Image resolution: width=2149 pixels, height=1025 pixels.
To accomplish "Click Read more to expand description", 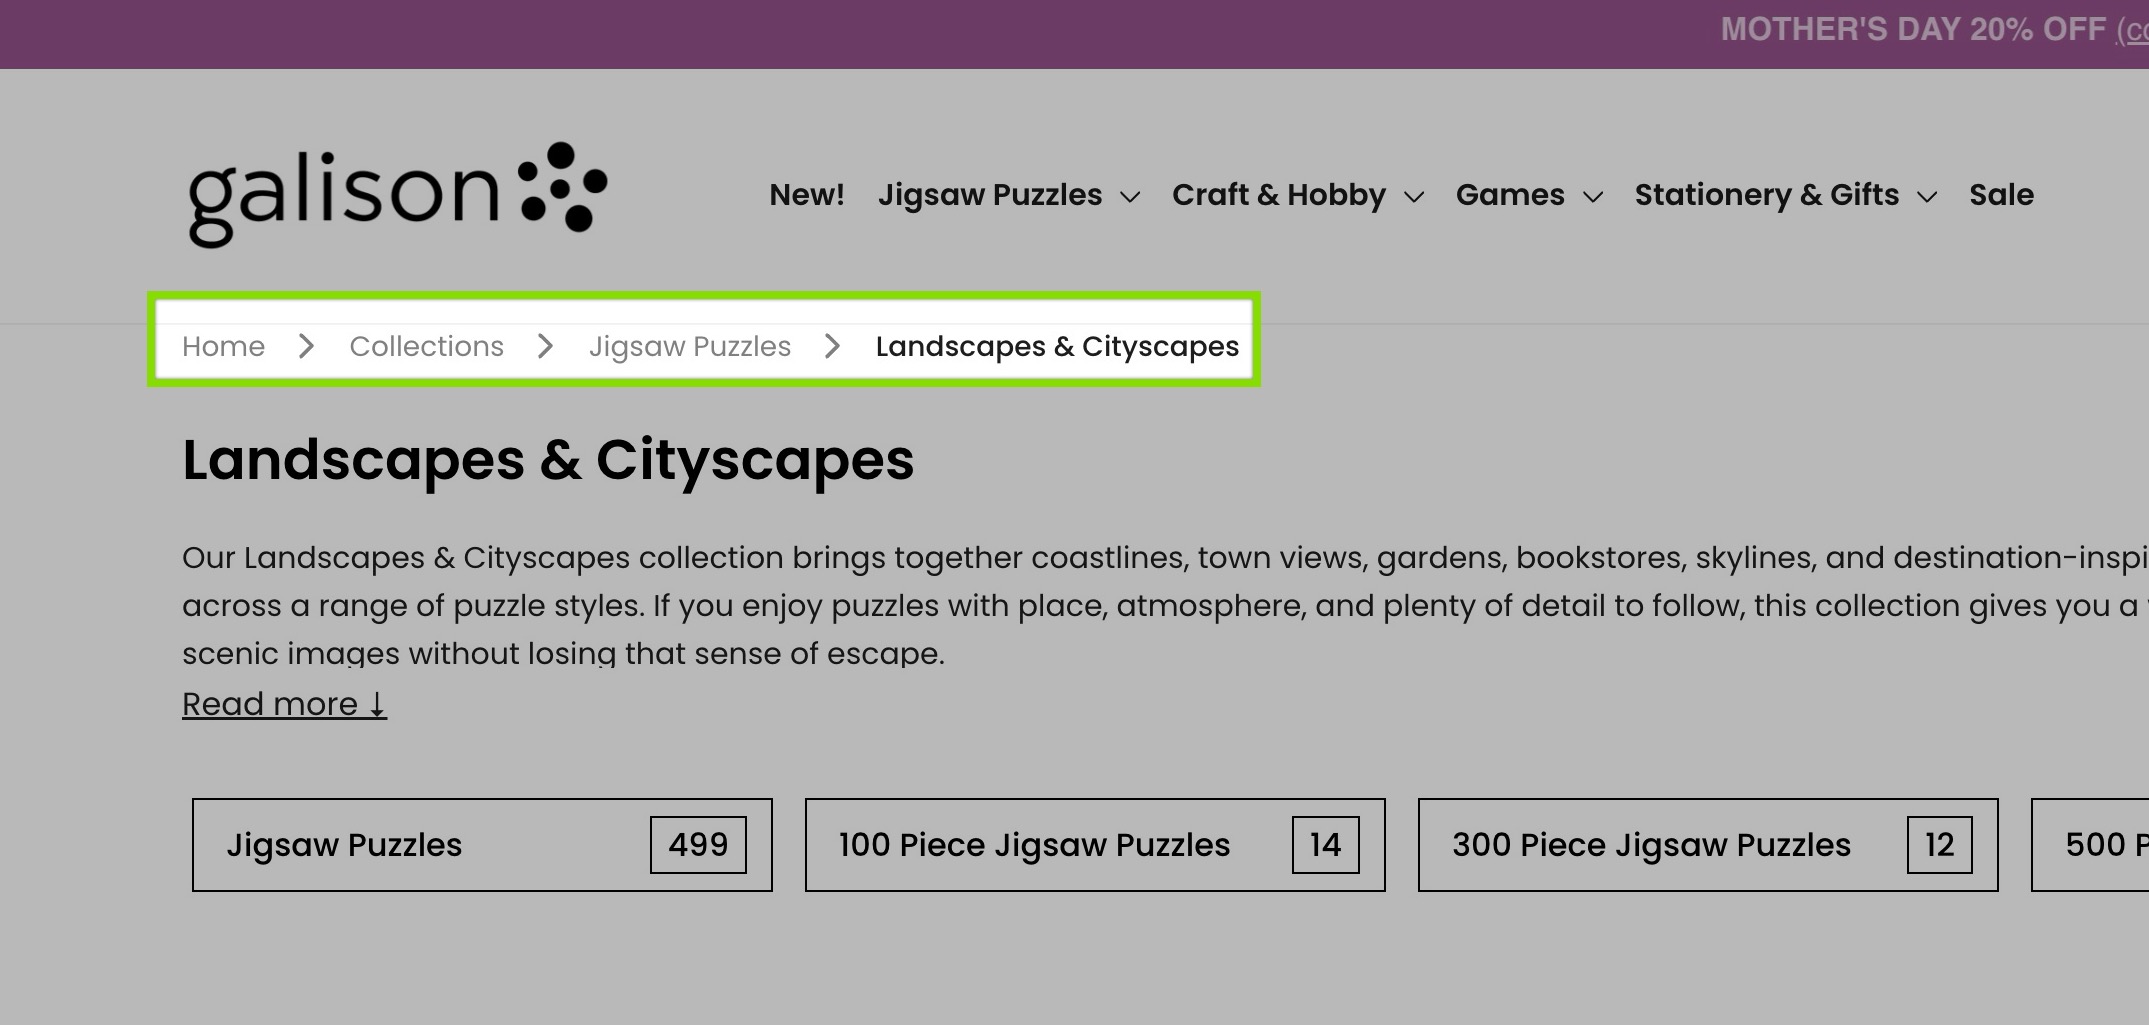I will 284,704.
